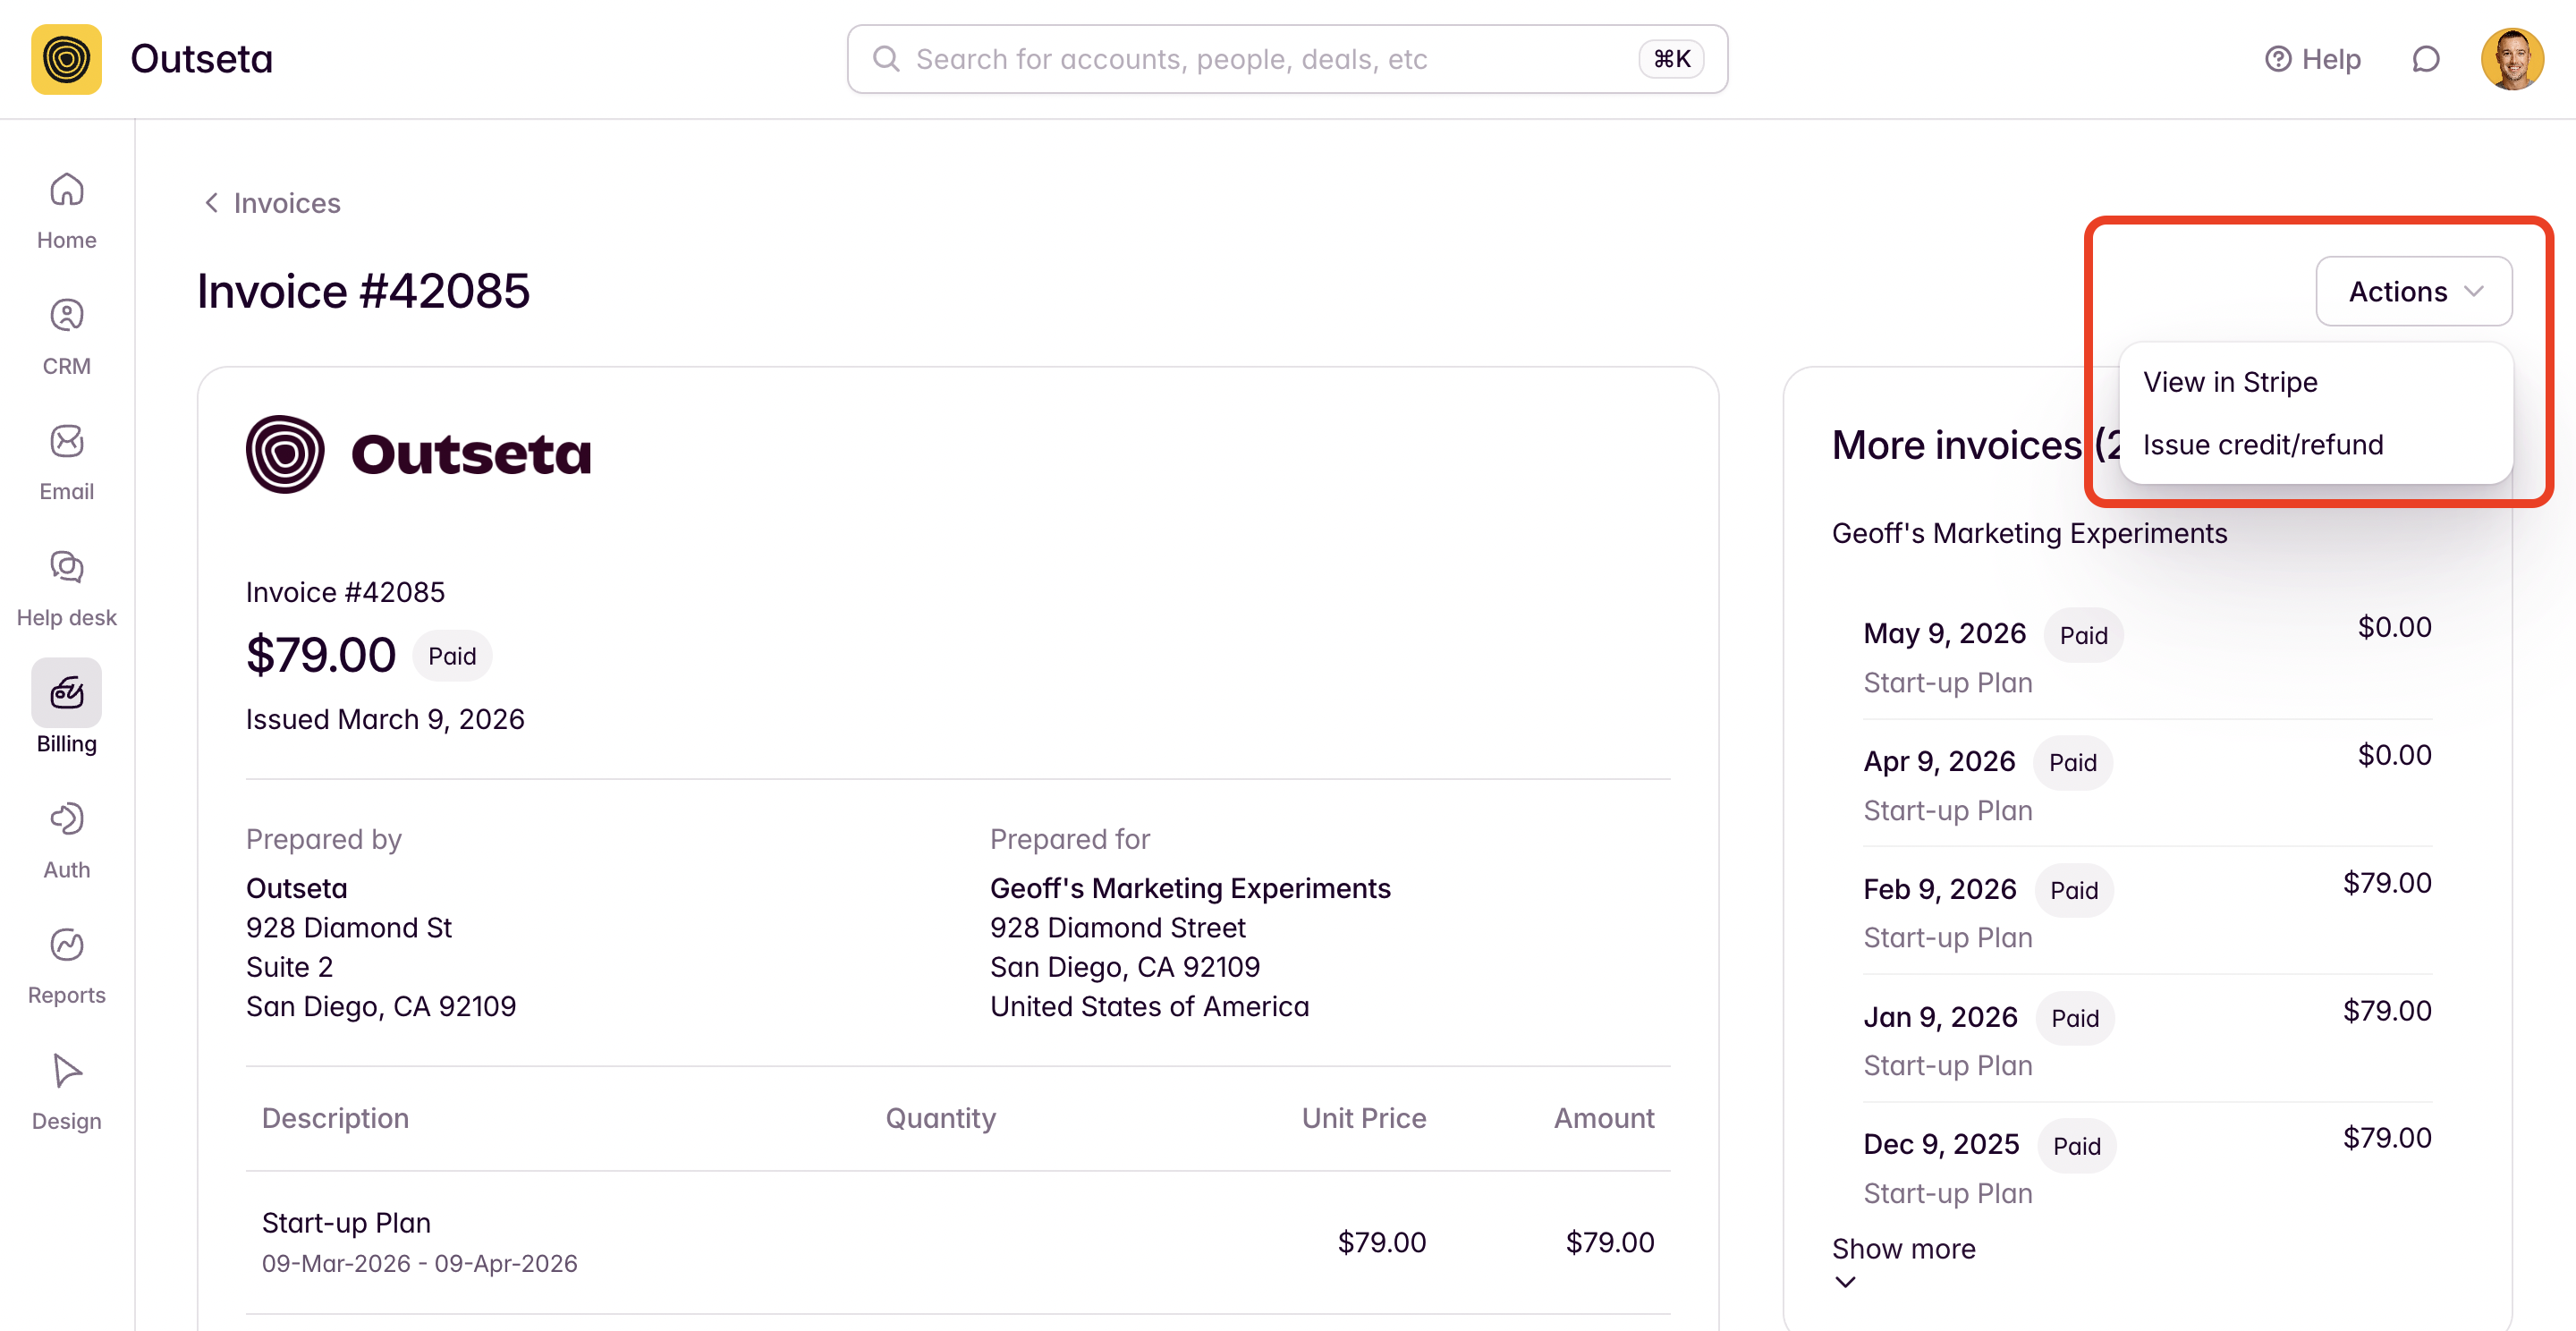Open the Feb 9, 2026 invoice
This screenshot has height=1331, width=2576.
[2147, 911]
